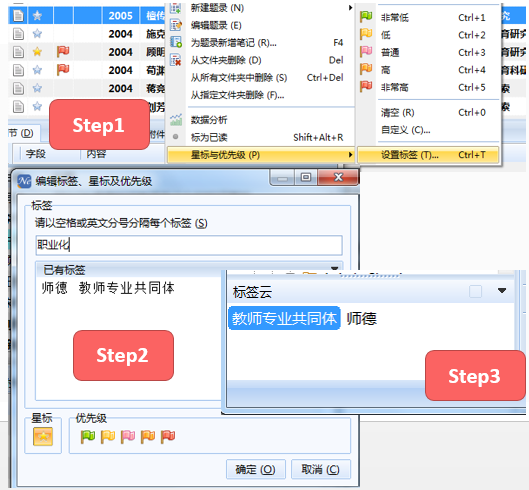
Task: Click the orange flag icon beside 高
Action: point(366,69)
